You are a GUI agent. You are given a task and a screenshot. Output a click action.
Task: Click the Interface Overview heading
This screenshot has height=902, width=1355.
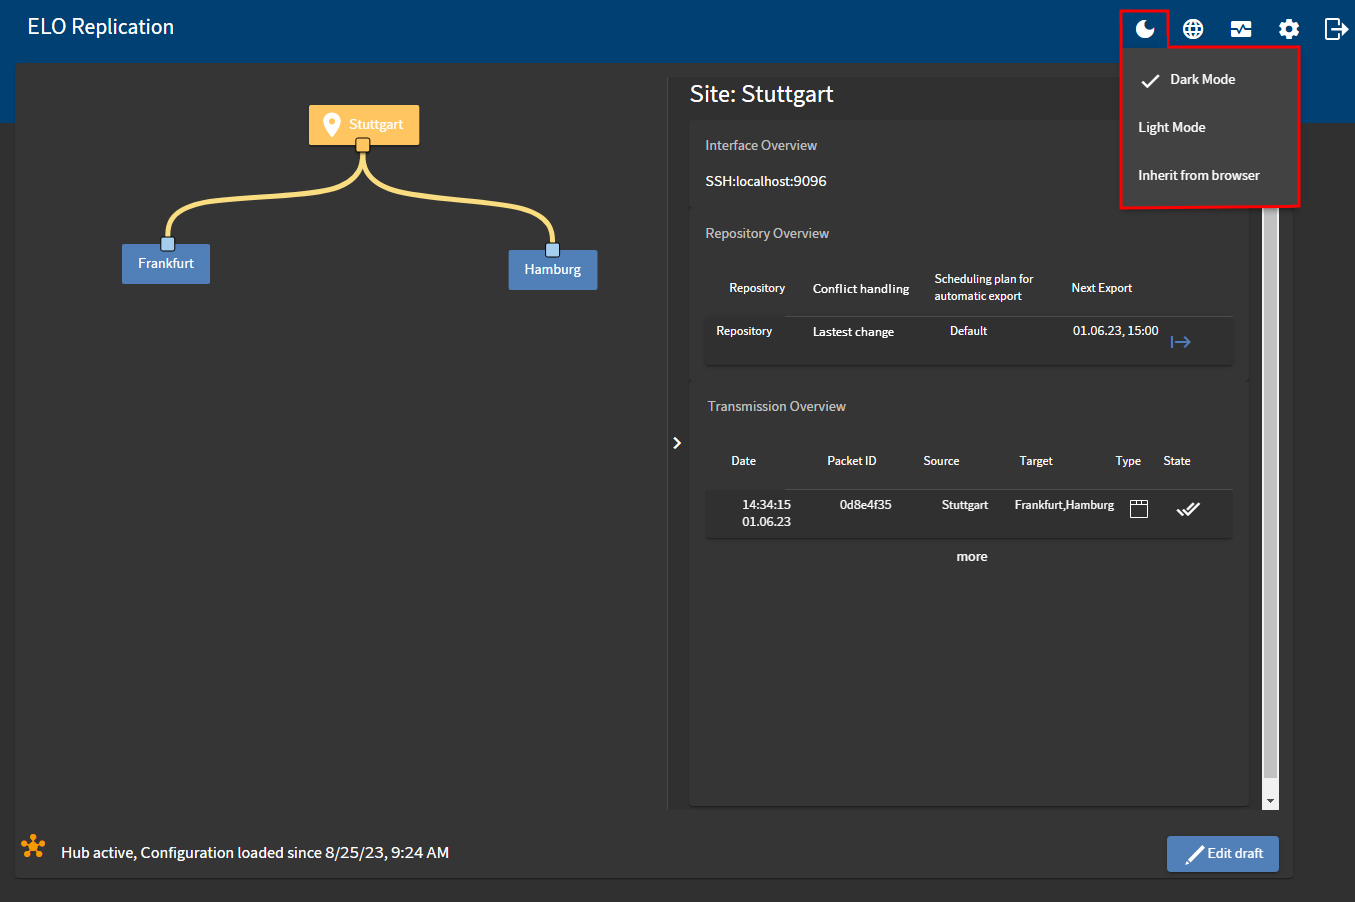click(x=761, y=145)
